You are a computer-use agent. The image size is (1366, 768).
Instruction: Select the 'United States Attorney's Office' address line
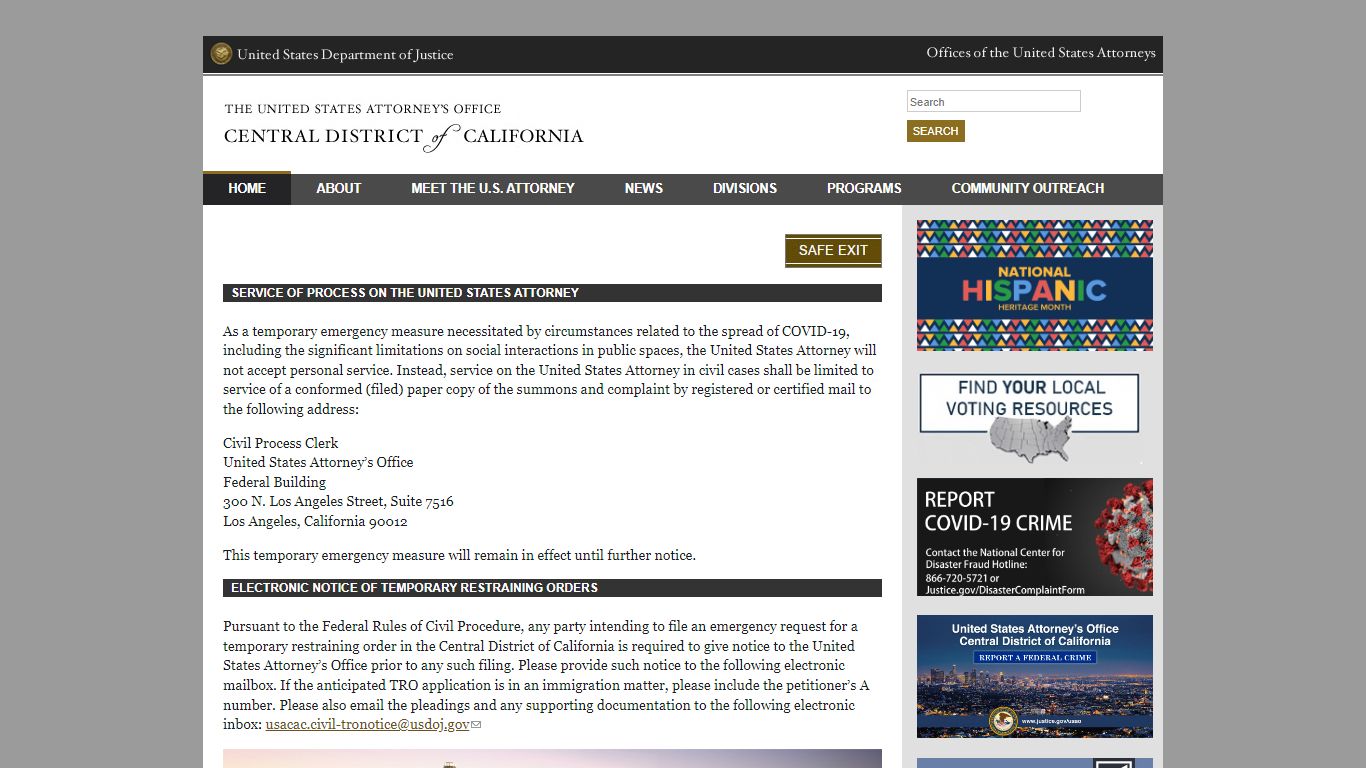pyautogui.click(x=318, y=462)
